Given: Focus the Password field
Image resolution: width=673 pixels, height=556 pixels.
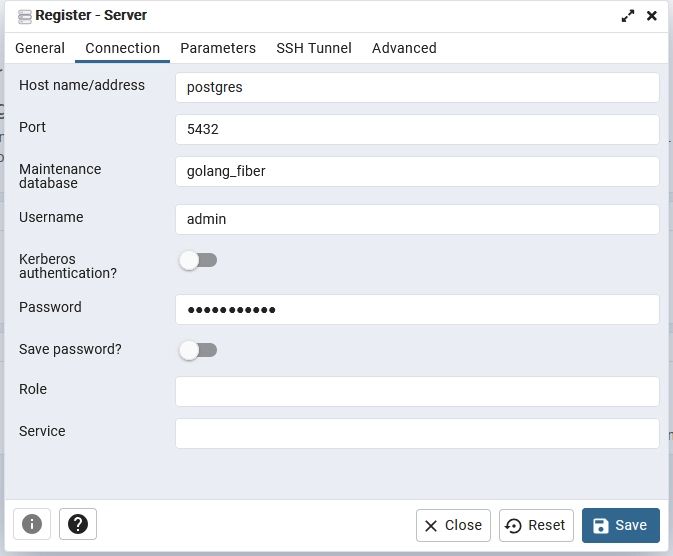Looking at the screenshot, I should (x=417, y=310).
